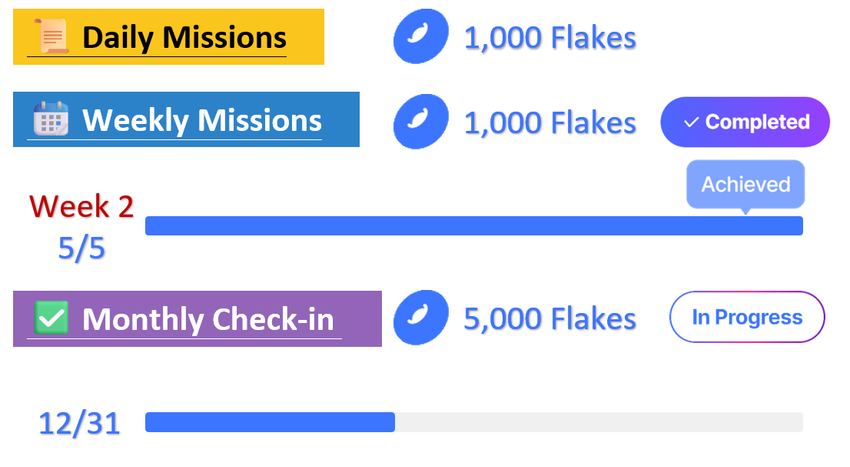Open the Daily Missions tab
The width and height of the screenshot is (850, 467).
tap(183, 39)
